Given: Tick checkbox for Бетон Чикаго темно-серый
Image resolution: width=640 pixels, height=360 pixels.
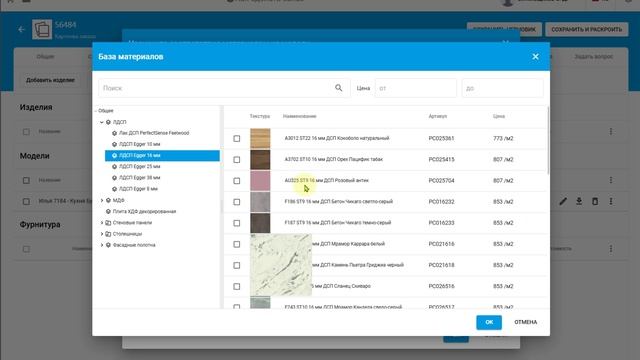Looking at the screenshot, I should (x=237, y=223).
